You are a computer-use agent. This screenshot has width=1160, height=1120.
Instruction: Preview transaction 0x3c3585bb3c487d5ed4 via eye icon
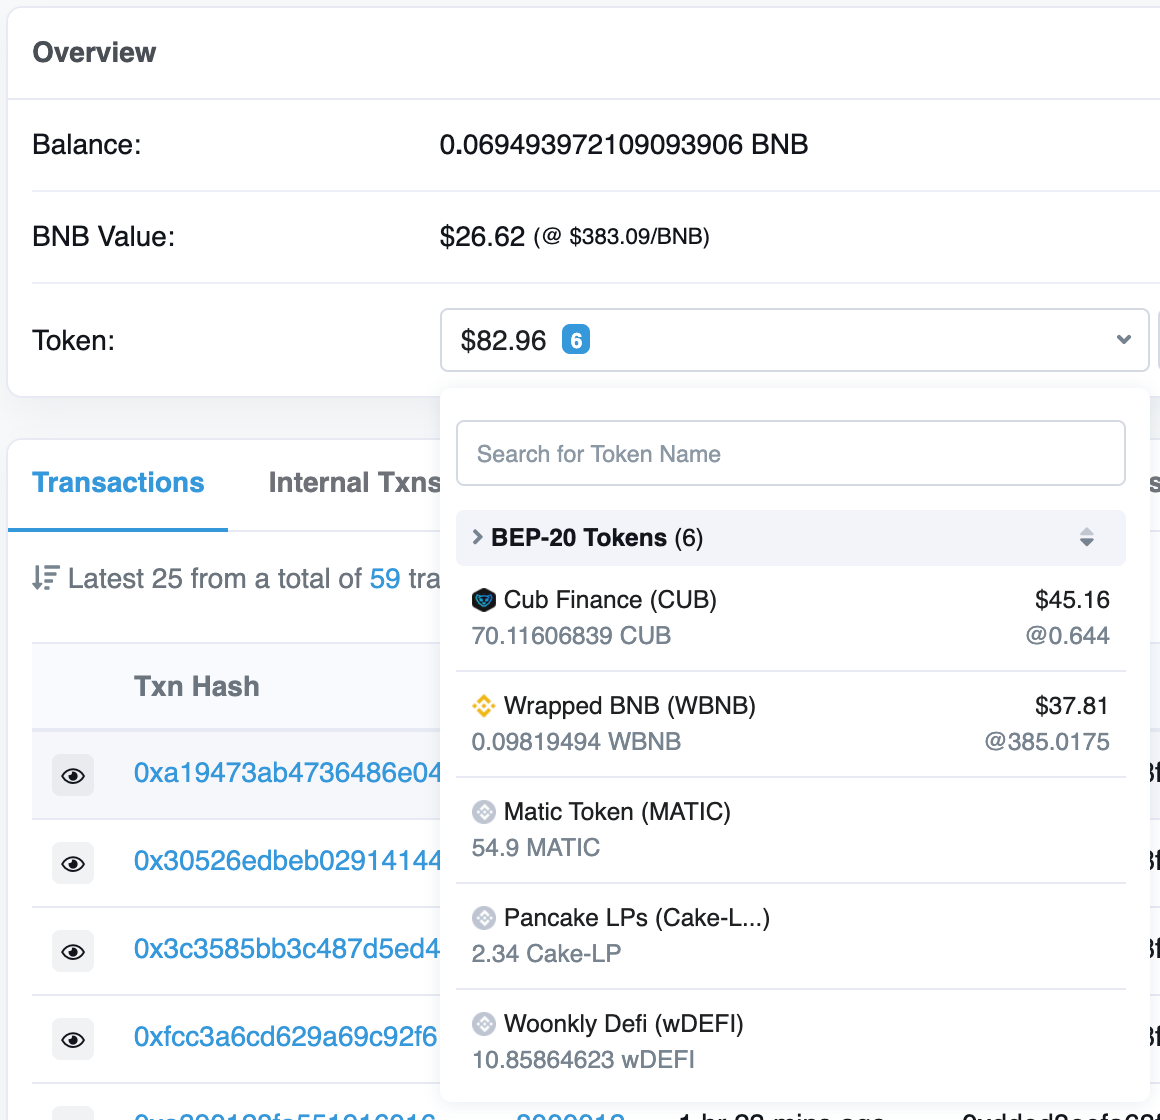coord(72,951)
